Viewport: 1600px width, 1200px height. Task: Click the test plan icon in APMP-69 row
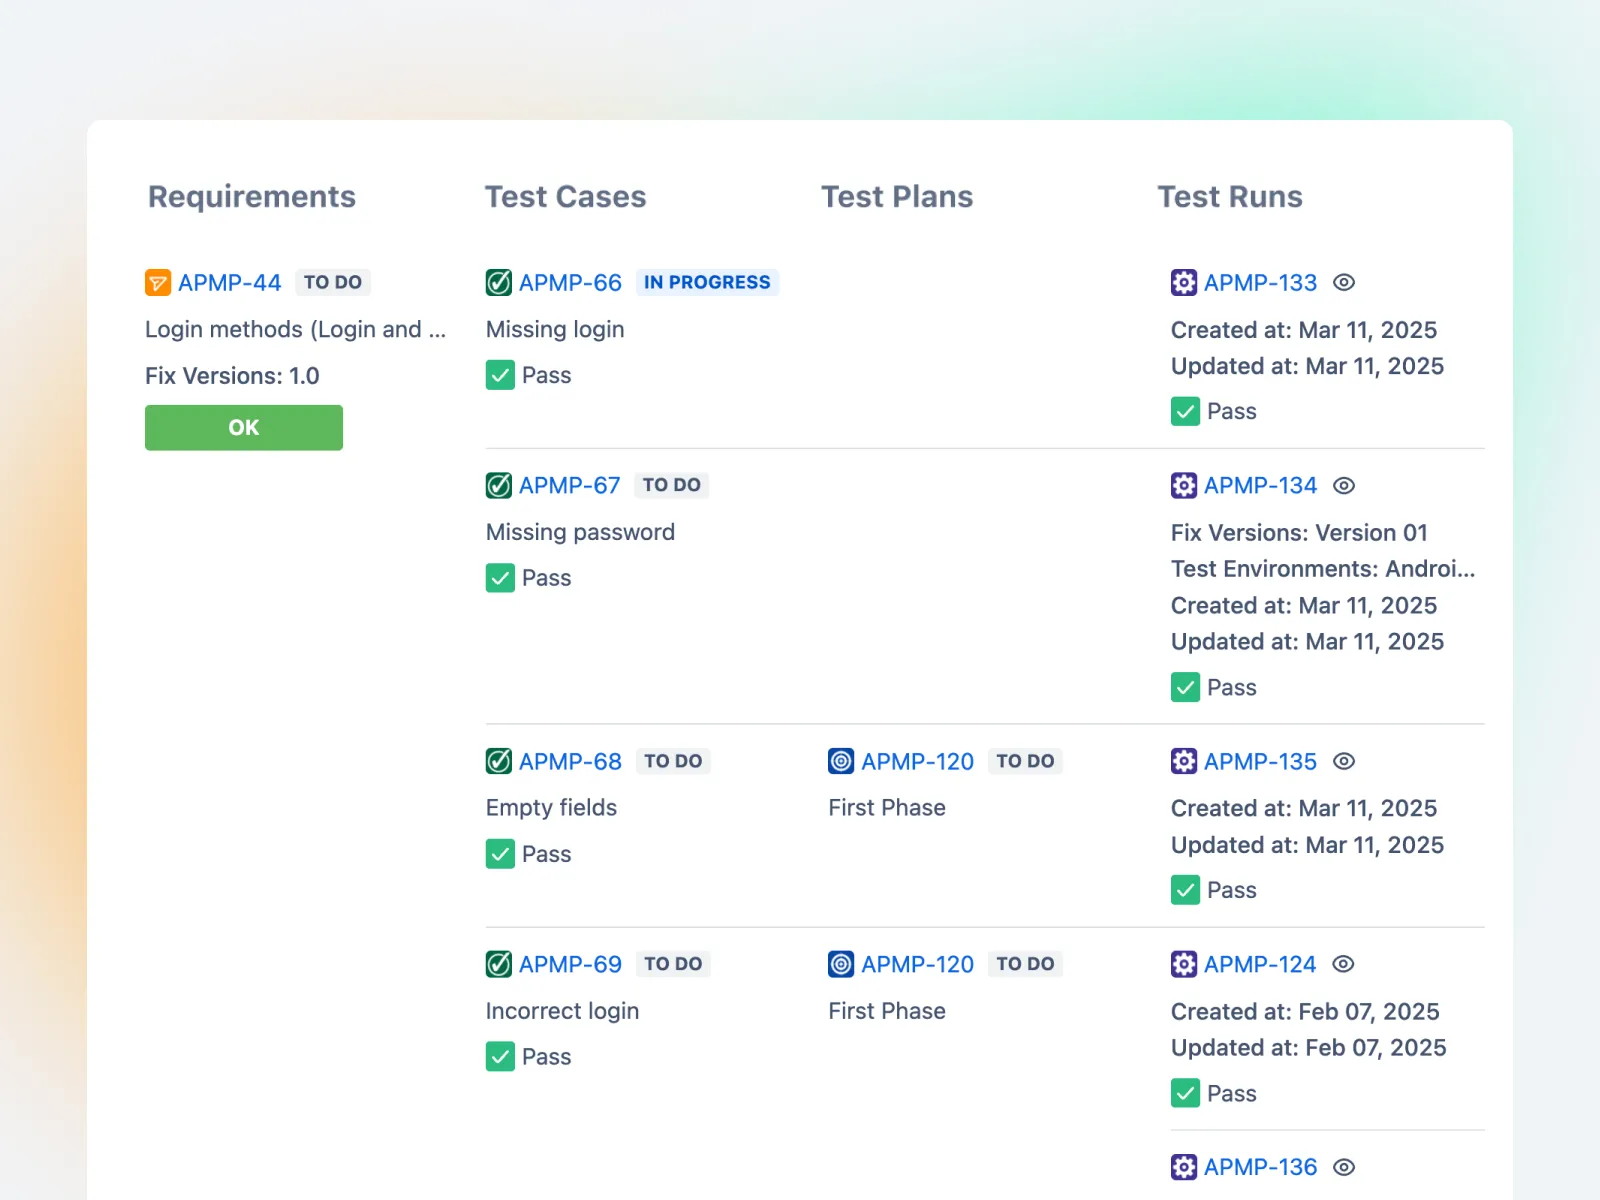coord(841,964)
